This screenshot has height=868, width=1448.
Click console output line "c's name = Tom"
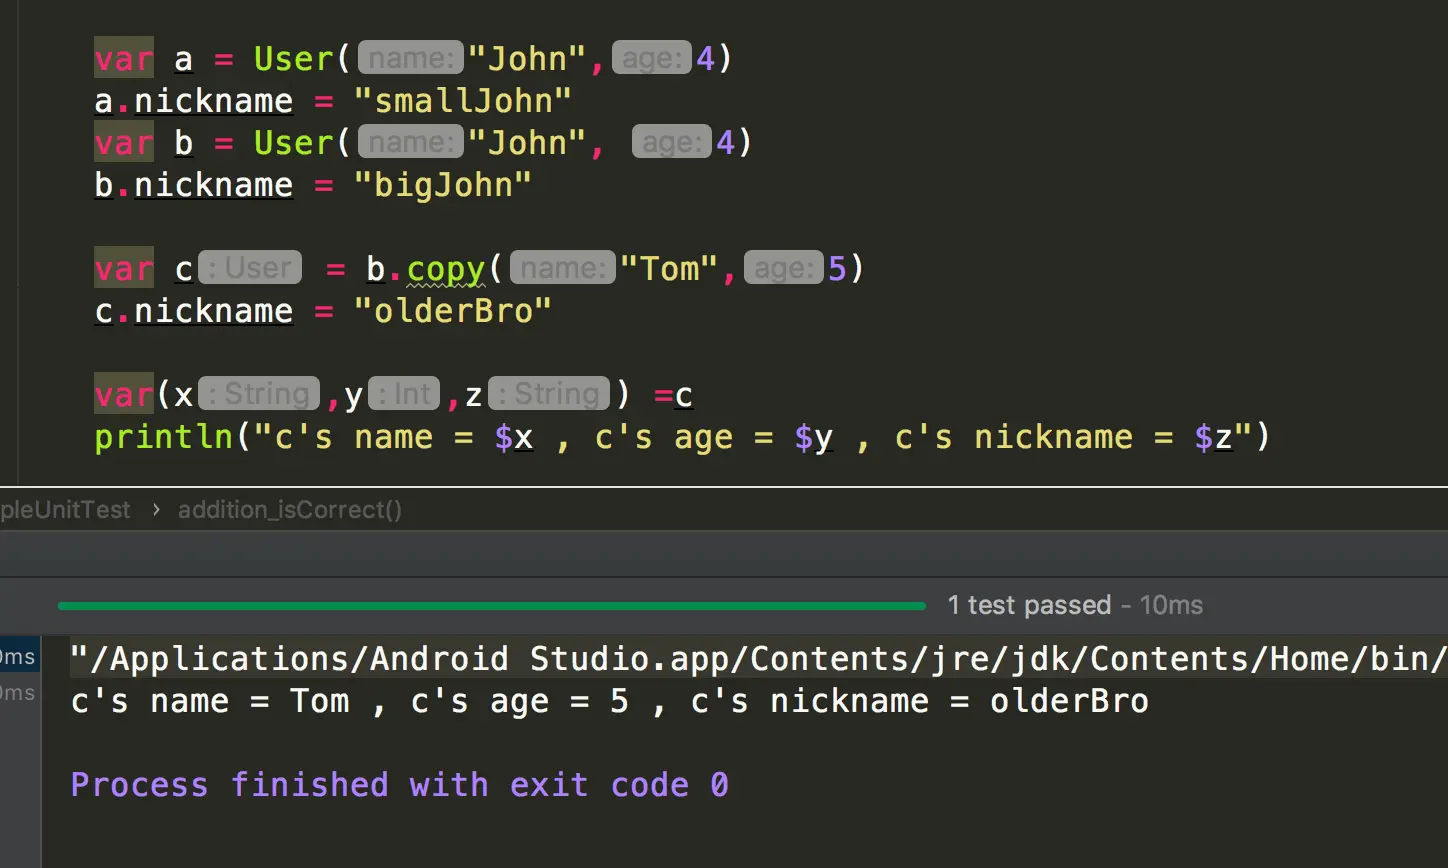[x=610, y=701]
